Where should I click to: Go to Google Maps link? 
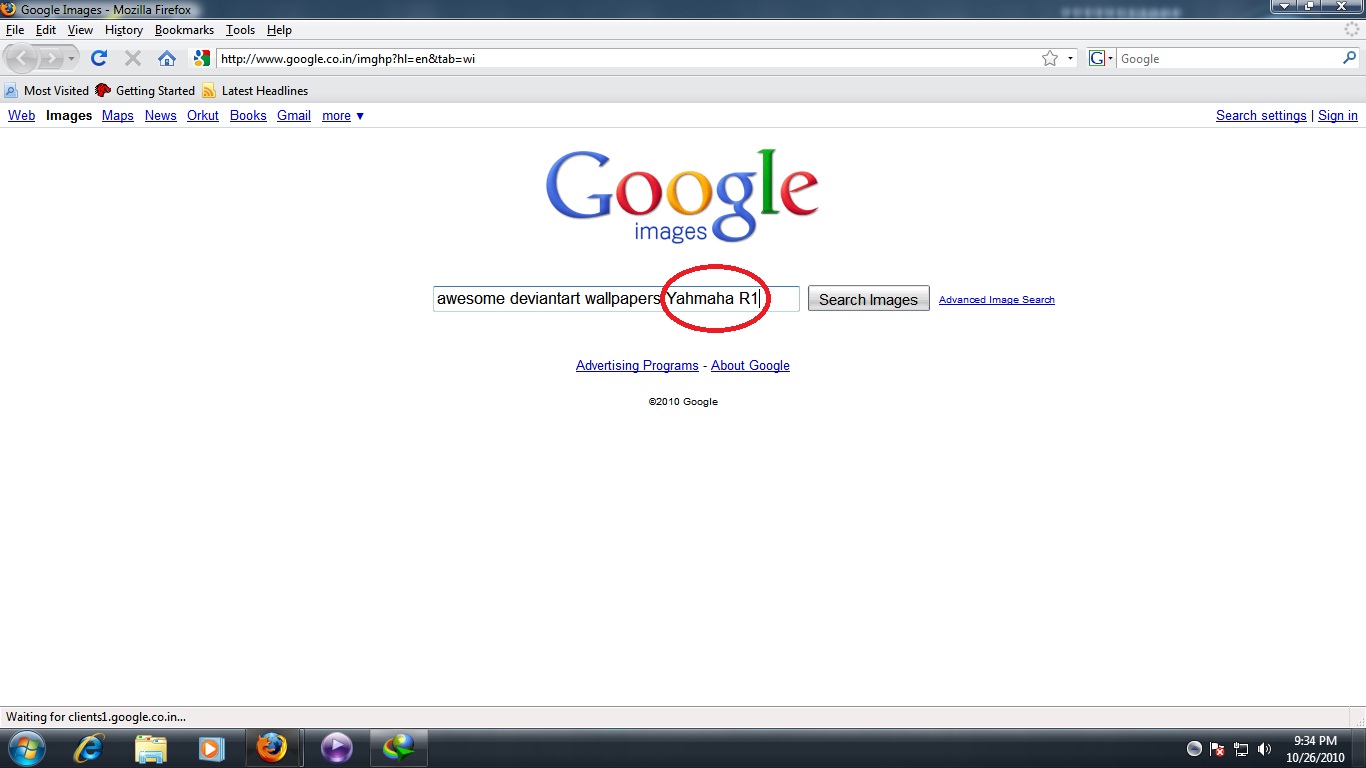coord(117,116)
